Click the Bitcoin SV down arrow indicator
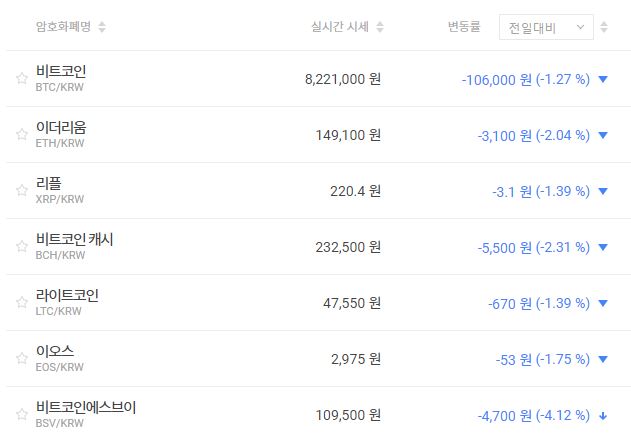 click(x=602, y=415)
